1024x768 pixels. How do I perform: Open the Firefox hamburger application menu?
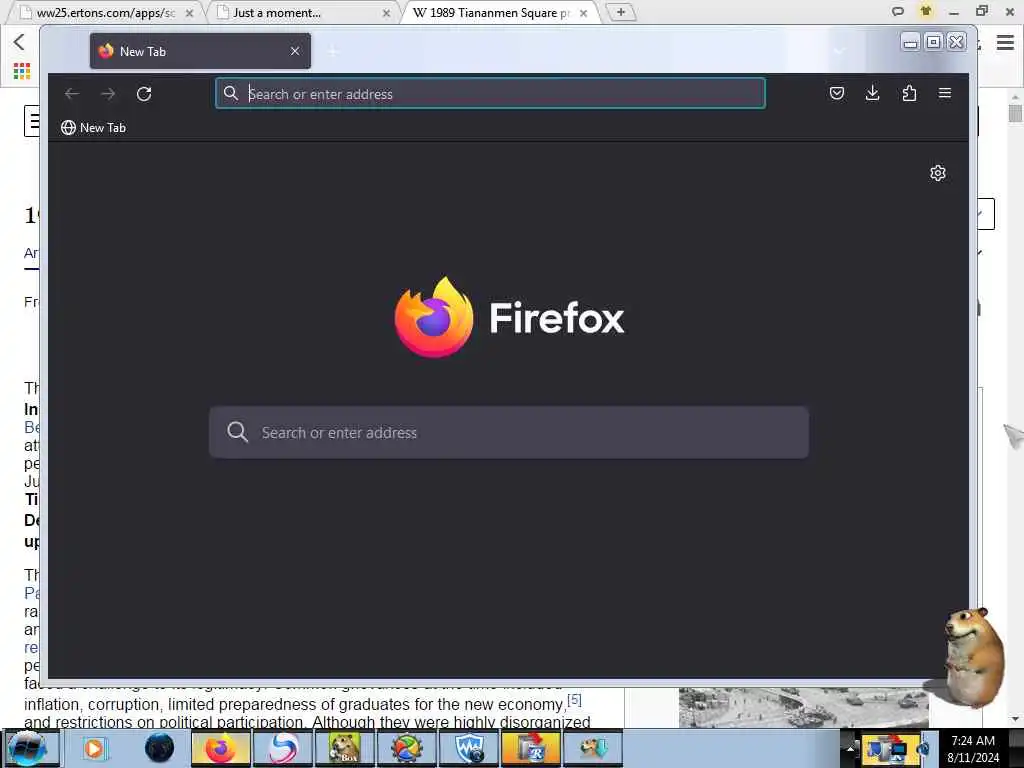[944, 93]
